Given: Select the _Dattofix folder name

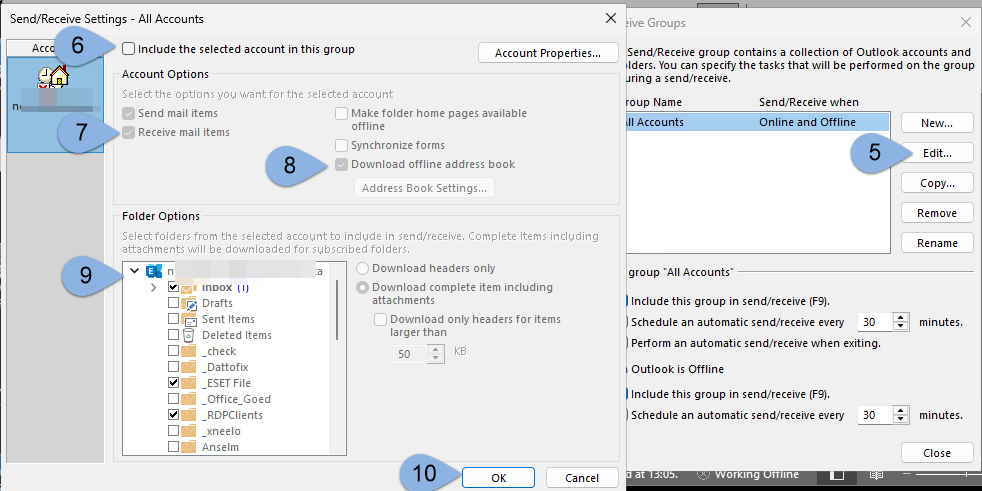Looking at the screenshot, I should pos(225,367).
